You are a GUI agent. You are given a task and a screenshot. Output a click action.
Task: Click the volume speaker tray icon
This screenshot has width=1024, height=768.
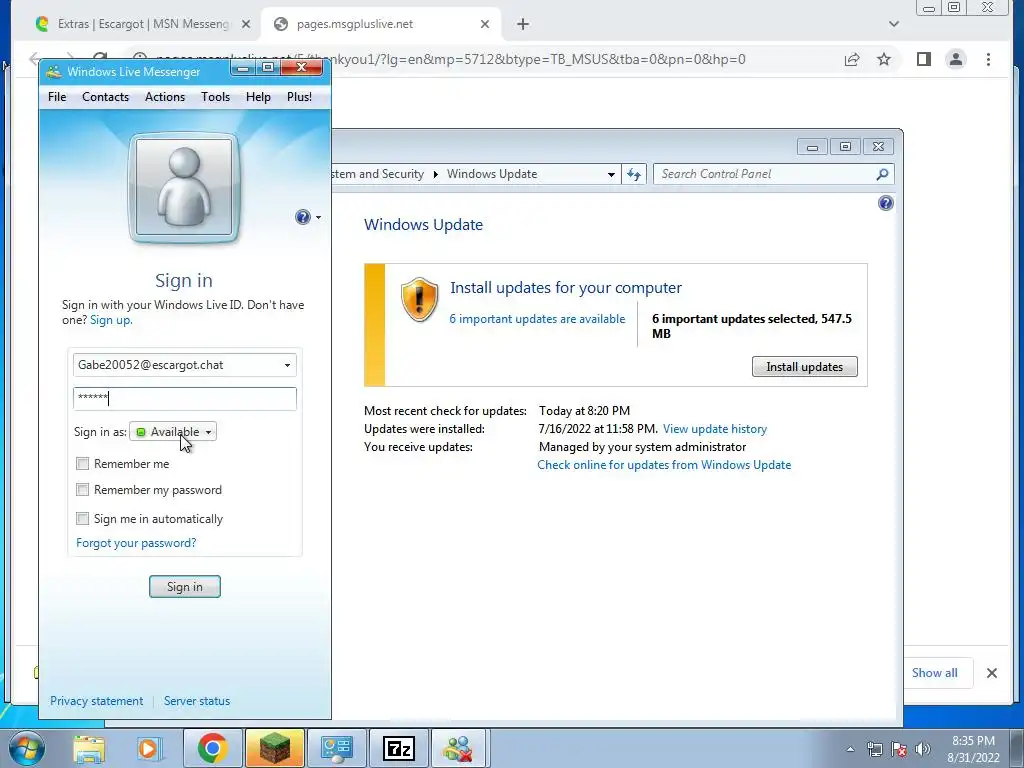click(x=923, y=749)
